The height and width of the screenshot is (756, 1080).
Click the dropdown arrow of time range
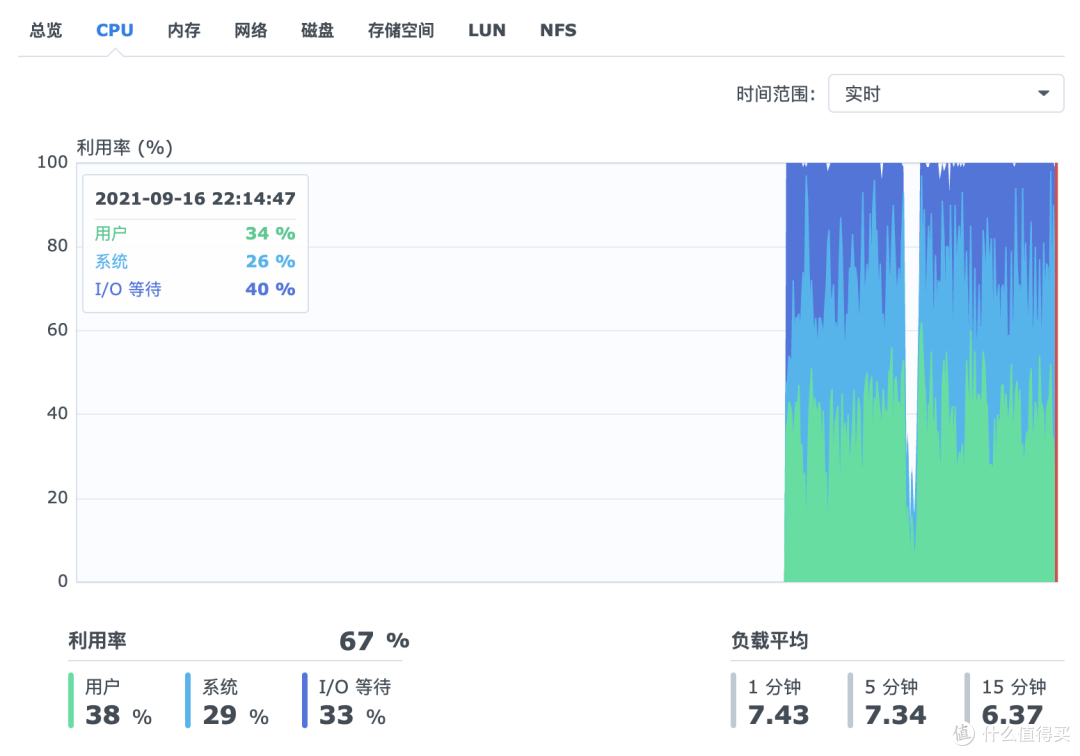coord(1043,94)
